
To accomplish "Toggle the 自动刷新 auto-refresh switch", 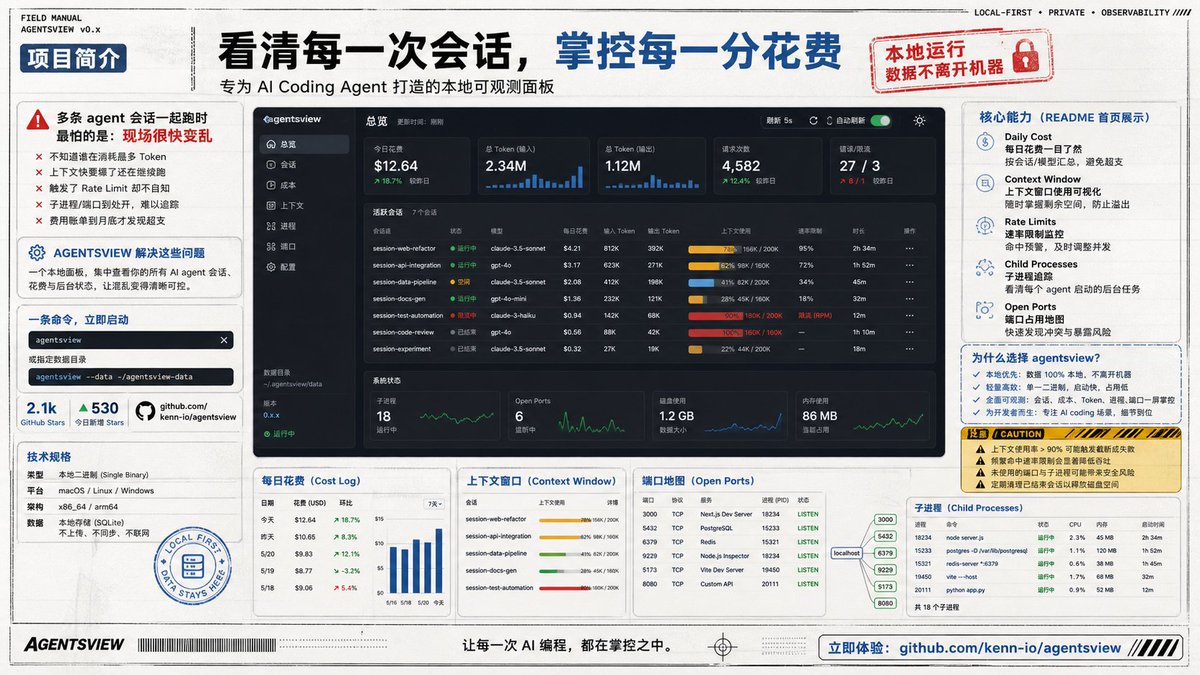I will click(880, 121).
